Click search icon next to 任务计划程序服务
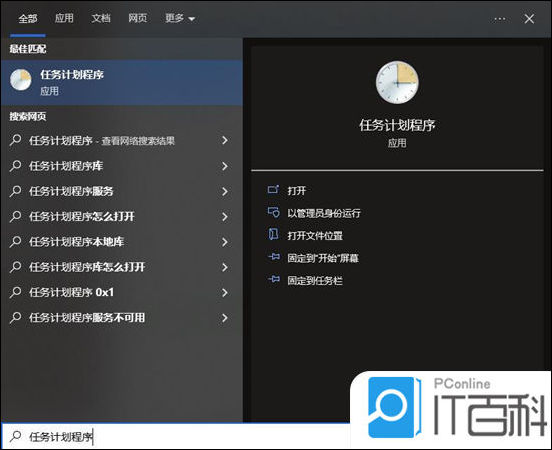 15,191
